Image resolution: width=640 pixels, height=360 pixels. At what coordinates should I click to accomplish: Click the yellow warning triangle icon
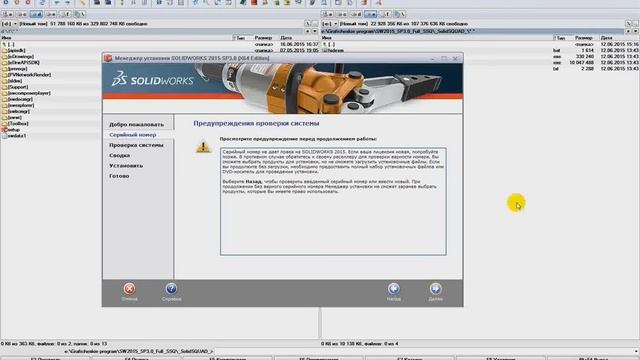point(203,147)
